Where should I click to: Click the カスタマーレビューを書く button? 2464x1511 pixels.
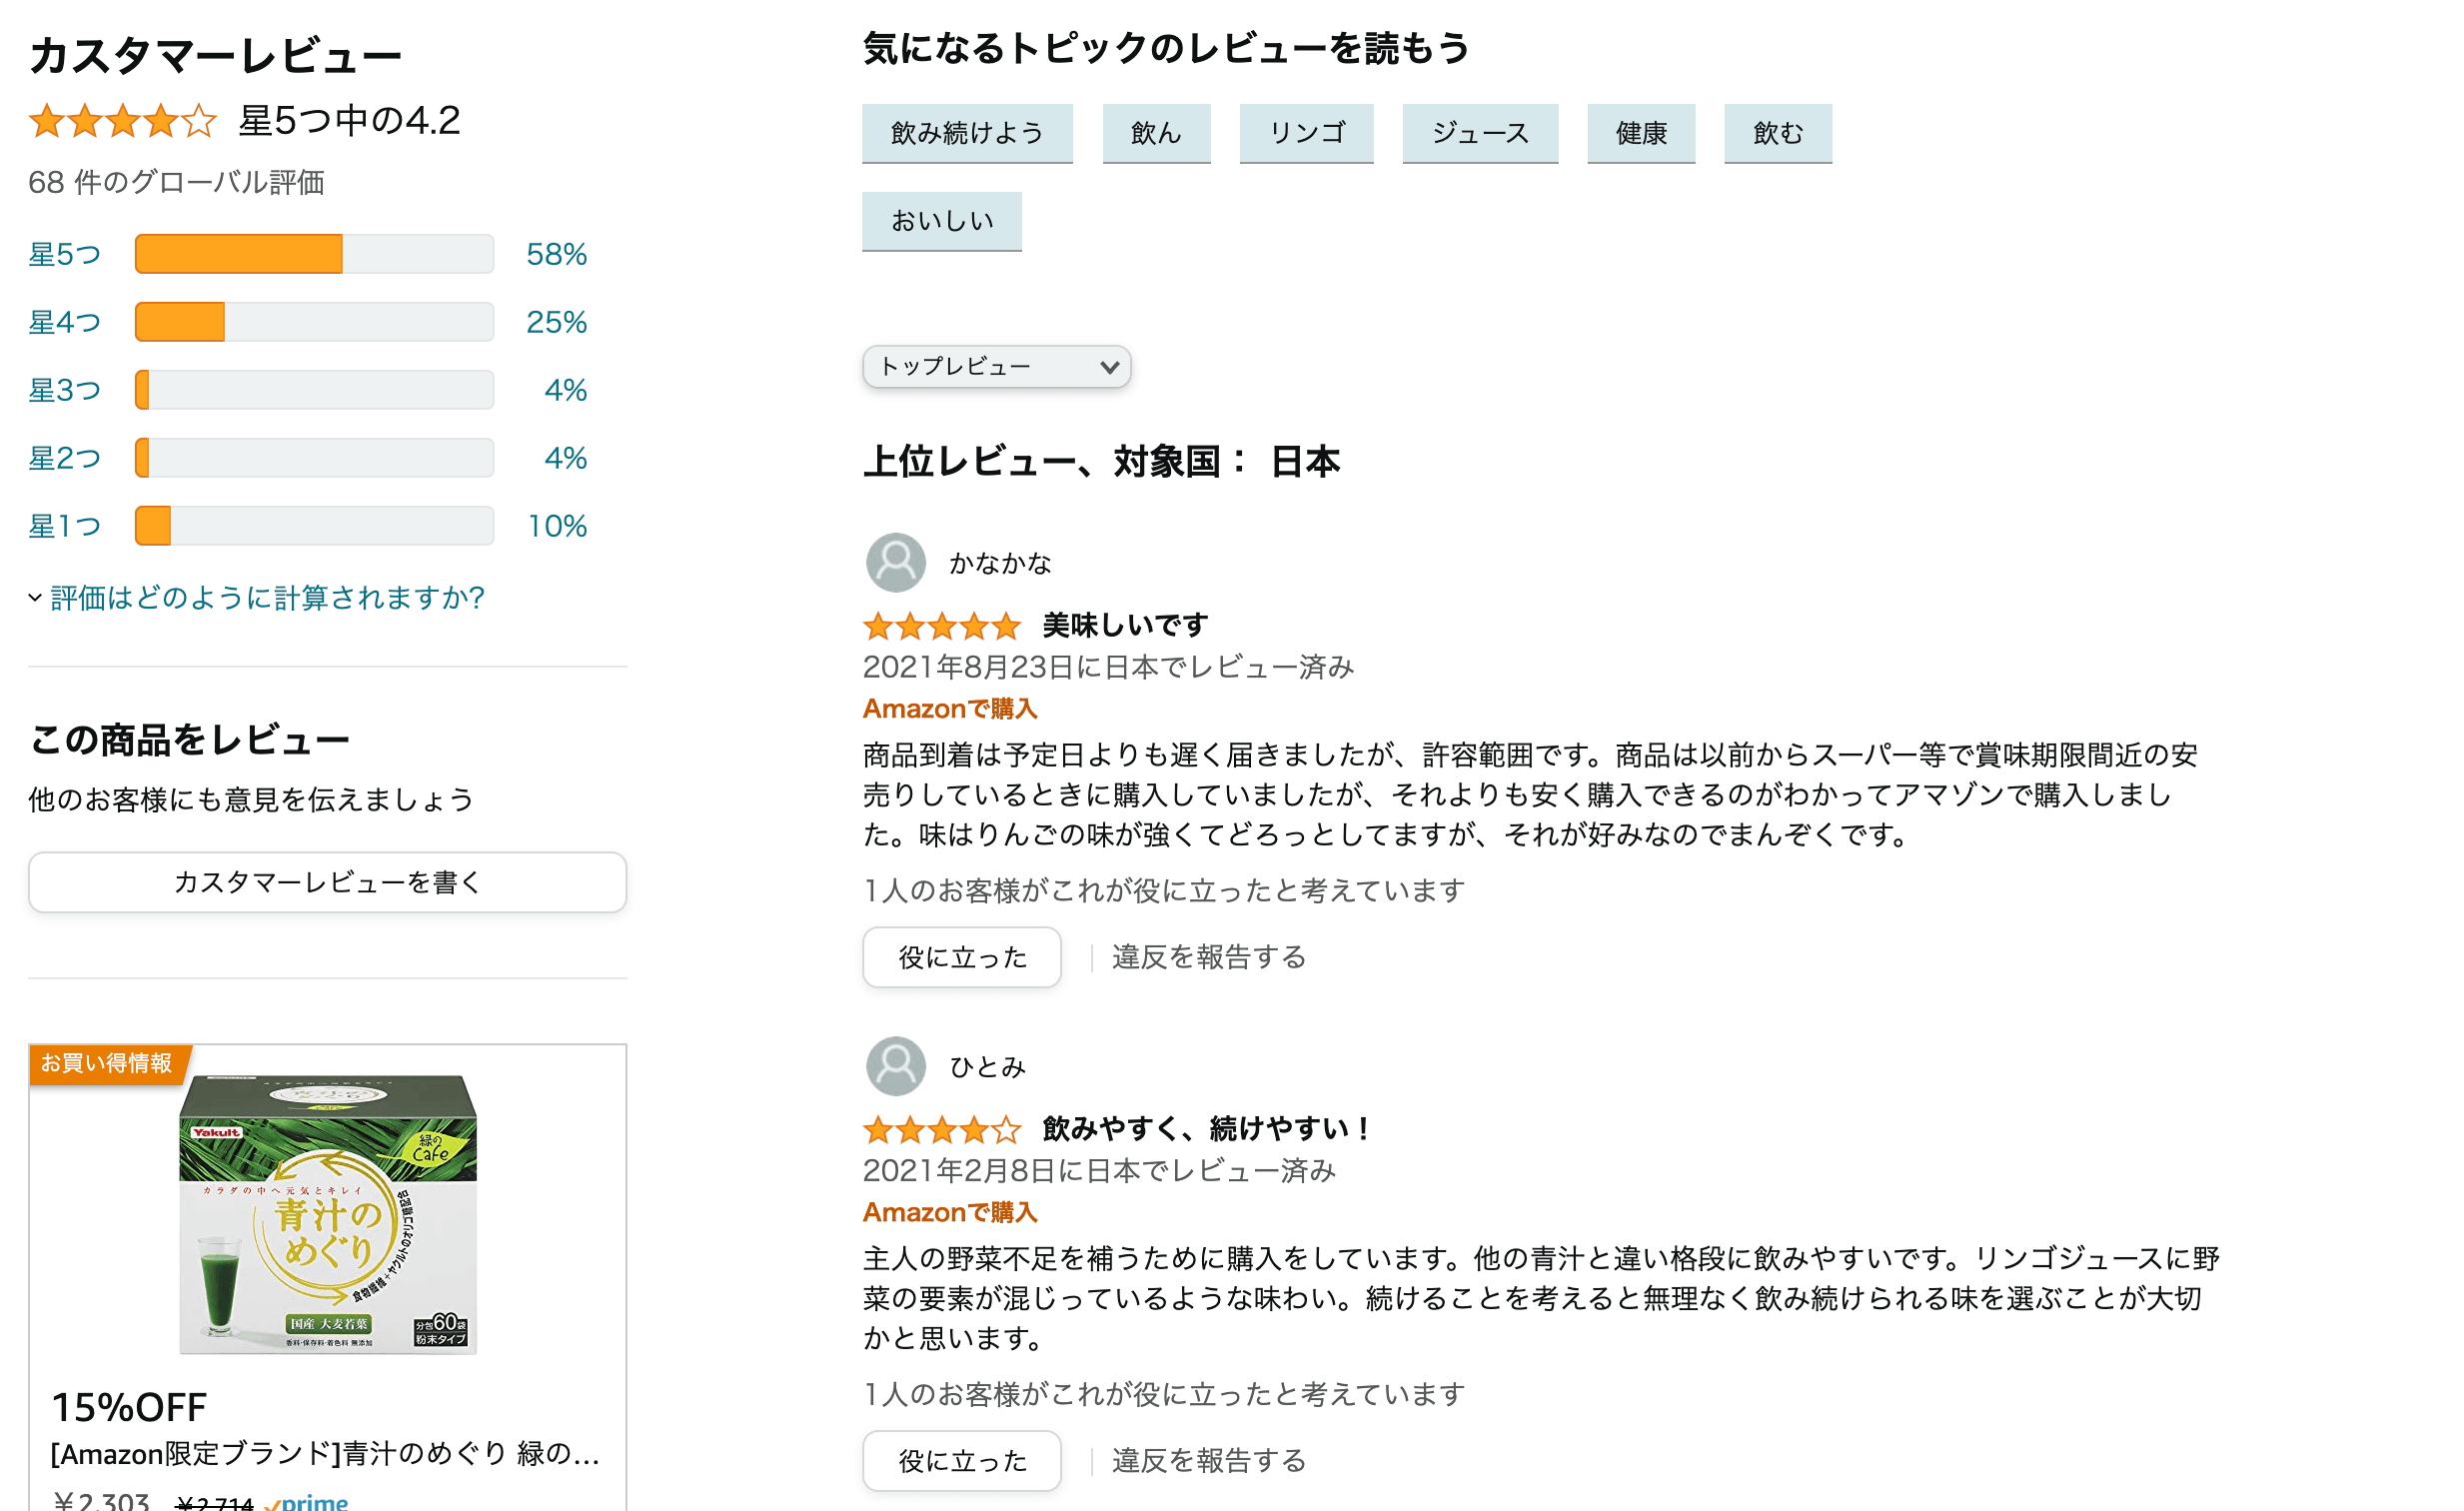[x=327, y=882]
